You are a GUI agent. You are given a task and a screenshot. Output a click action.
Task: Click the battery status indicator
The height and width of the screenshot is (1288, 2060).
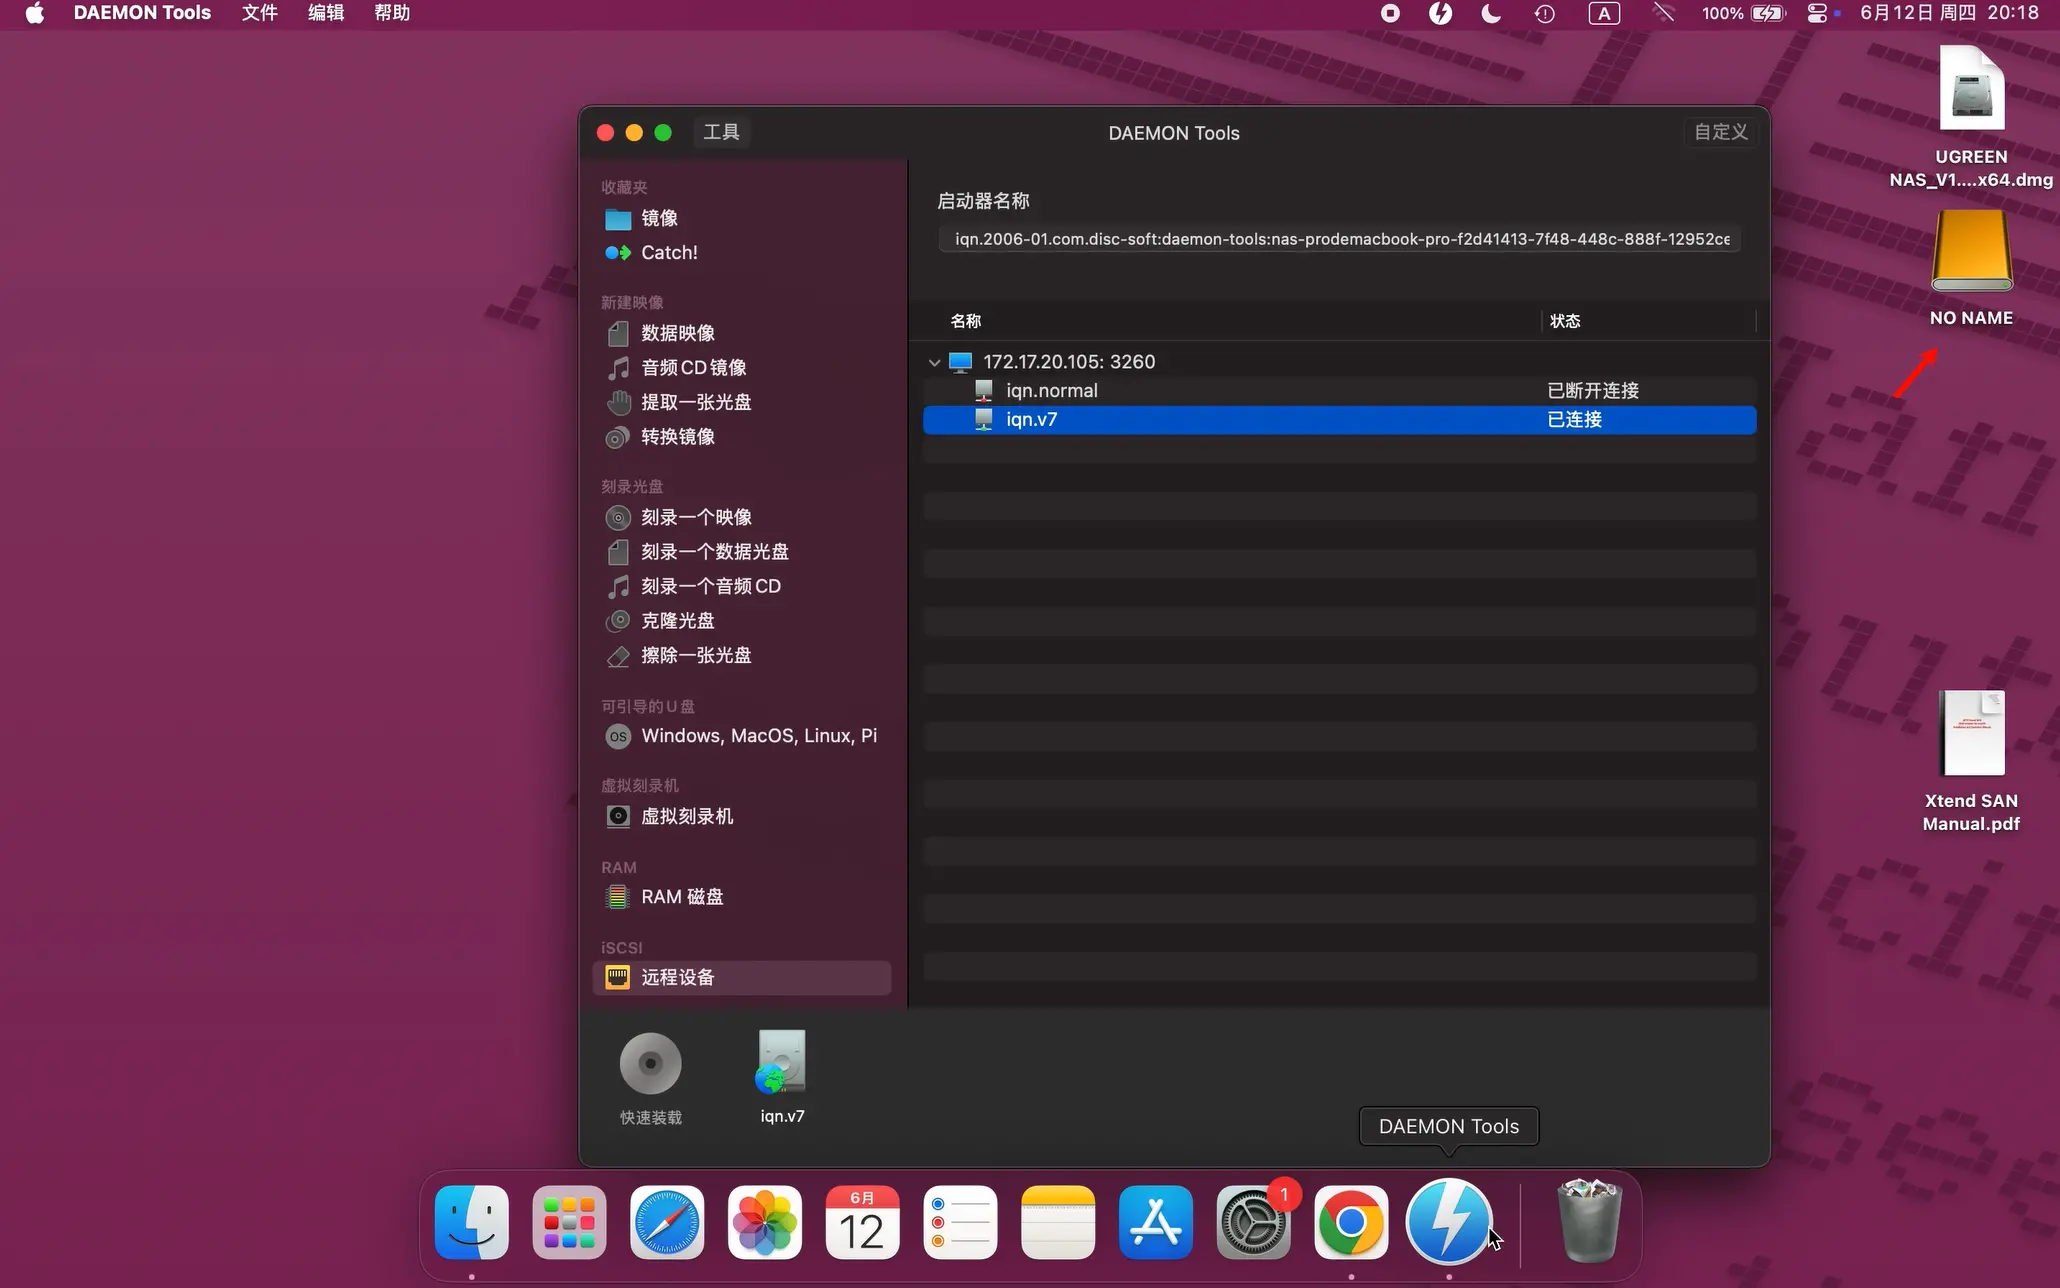point(1743,13)
